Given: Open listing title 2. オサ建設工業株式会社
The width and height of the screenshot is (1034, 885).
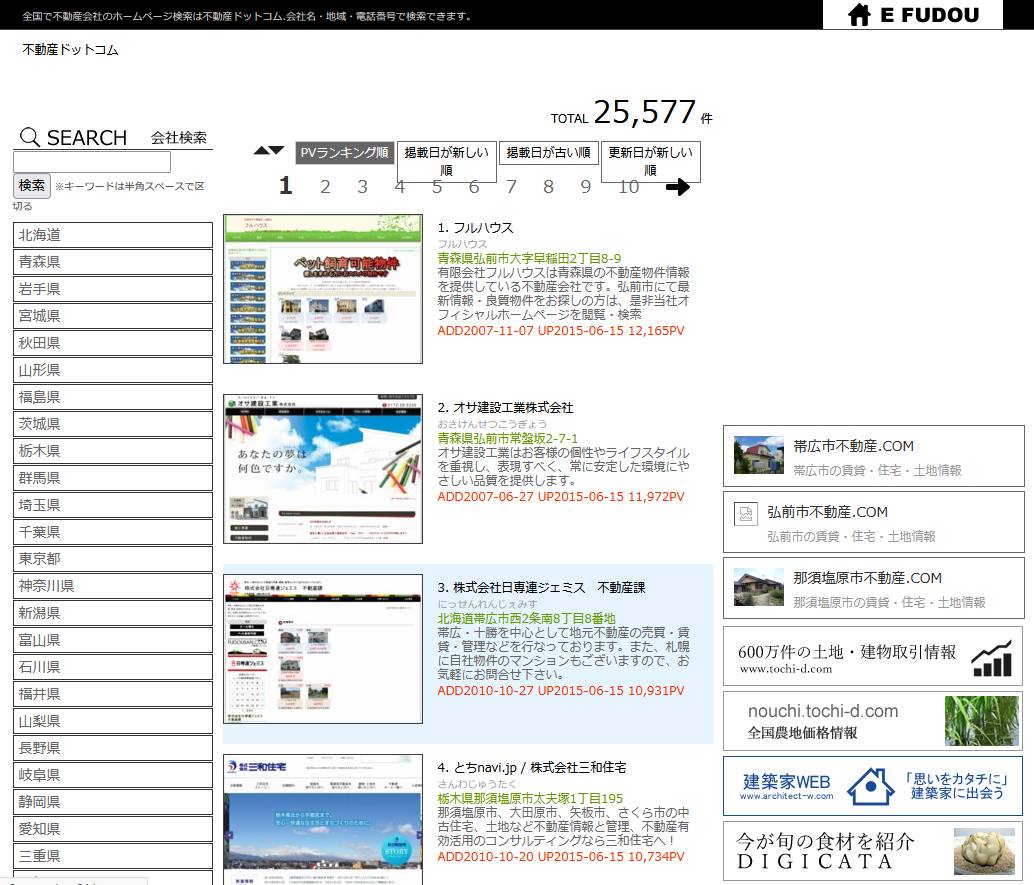Looking at the screenshot, I should (x=505, y=408).
